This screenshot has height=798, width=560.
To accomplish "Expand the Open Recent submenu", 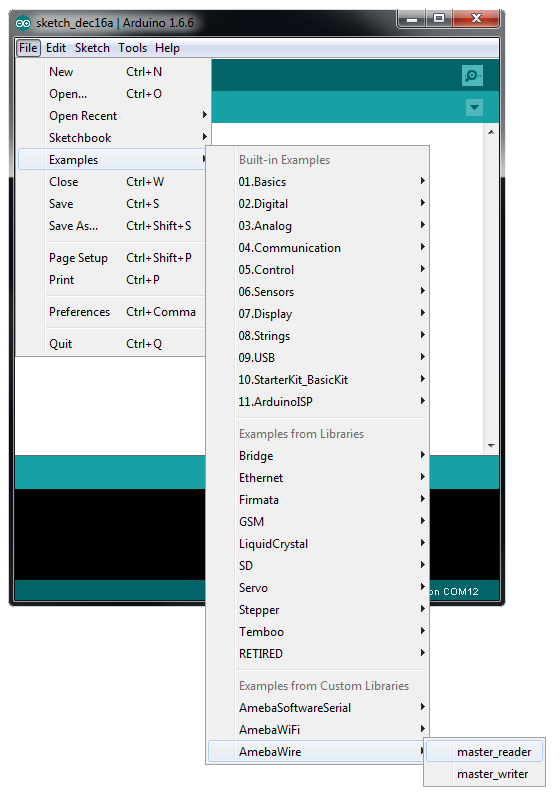I will [114, 116].
